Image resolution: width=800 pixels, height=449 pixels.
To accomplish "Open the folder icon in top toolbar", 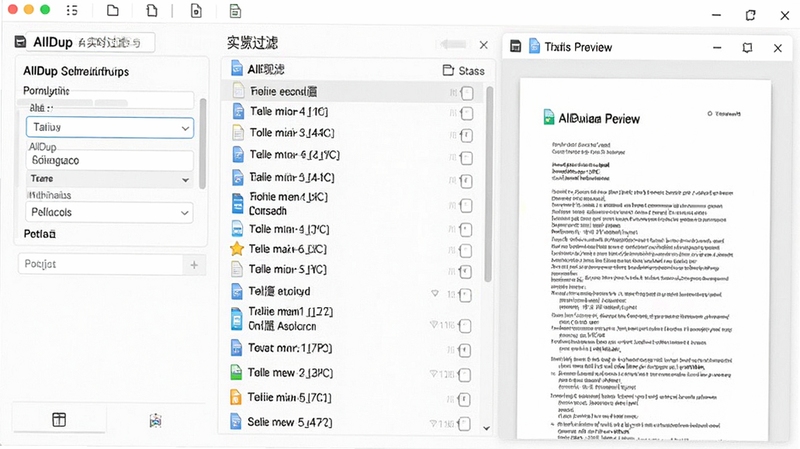I will [113, 10].
